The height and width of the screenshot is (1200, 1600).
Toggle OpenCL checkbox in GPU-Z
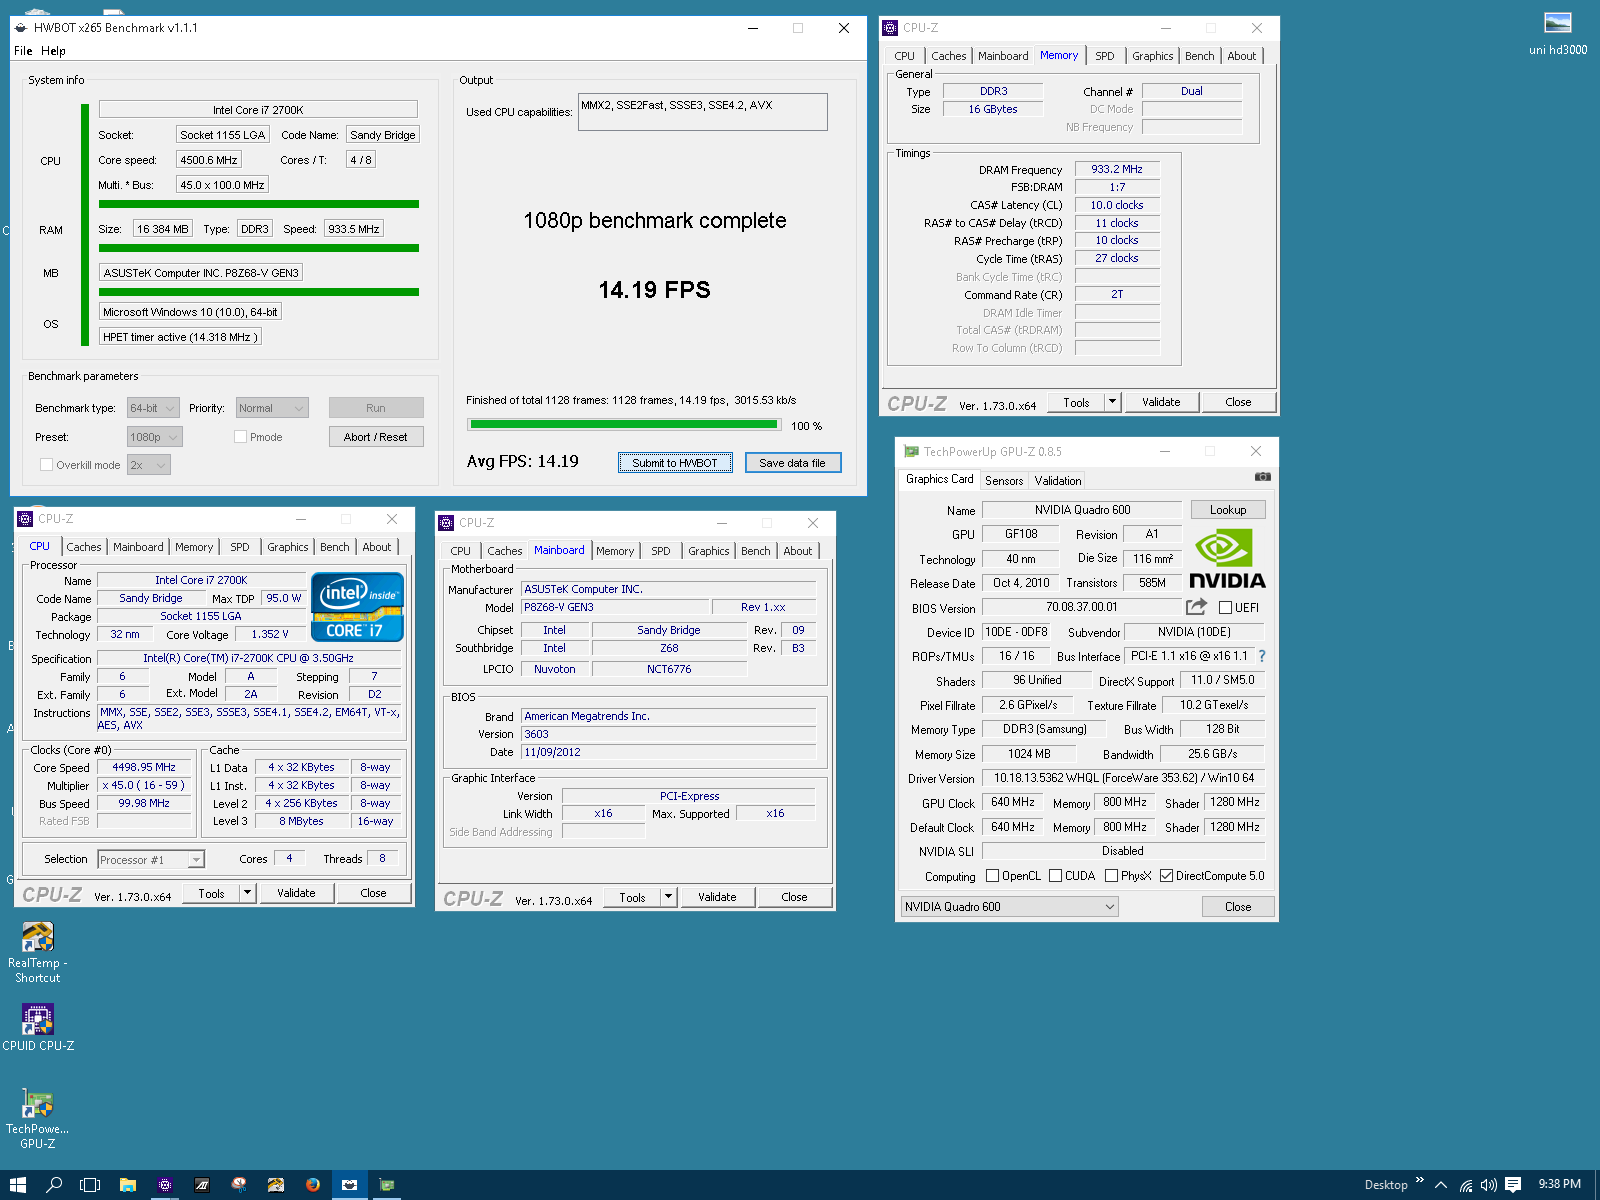click(x=992, y=876)
